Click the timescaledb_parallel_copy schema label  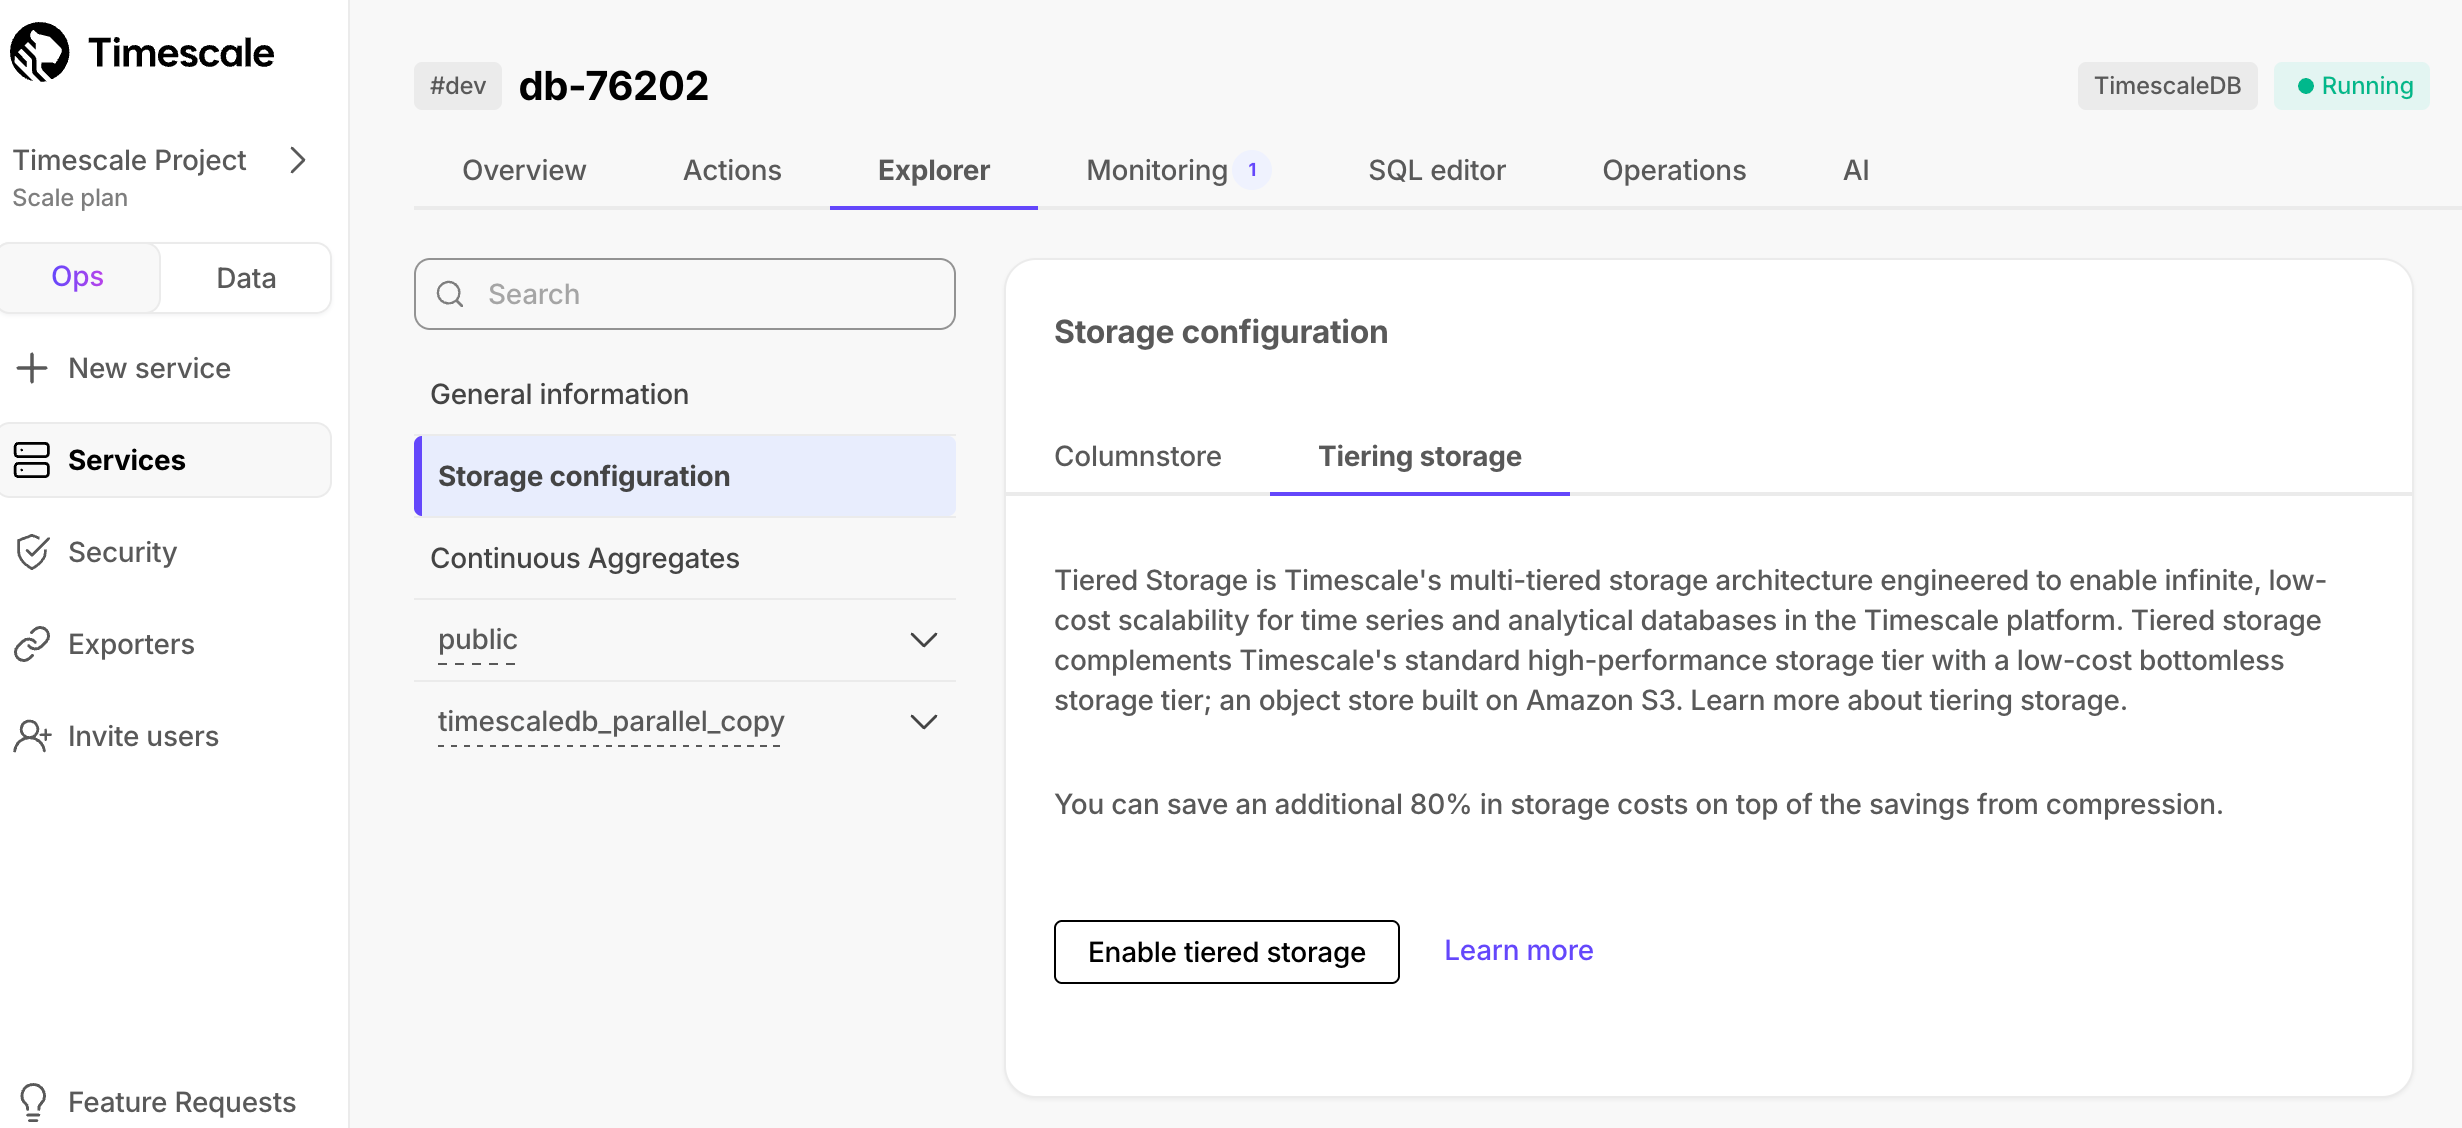611,722
